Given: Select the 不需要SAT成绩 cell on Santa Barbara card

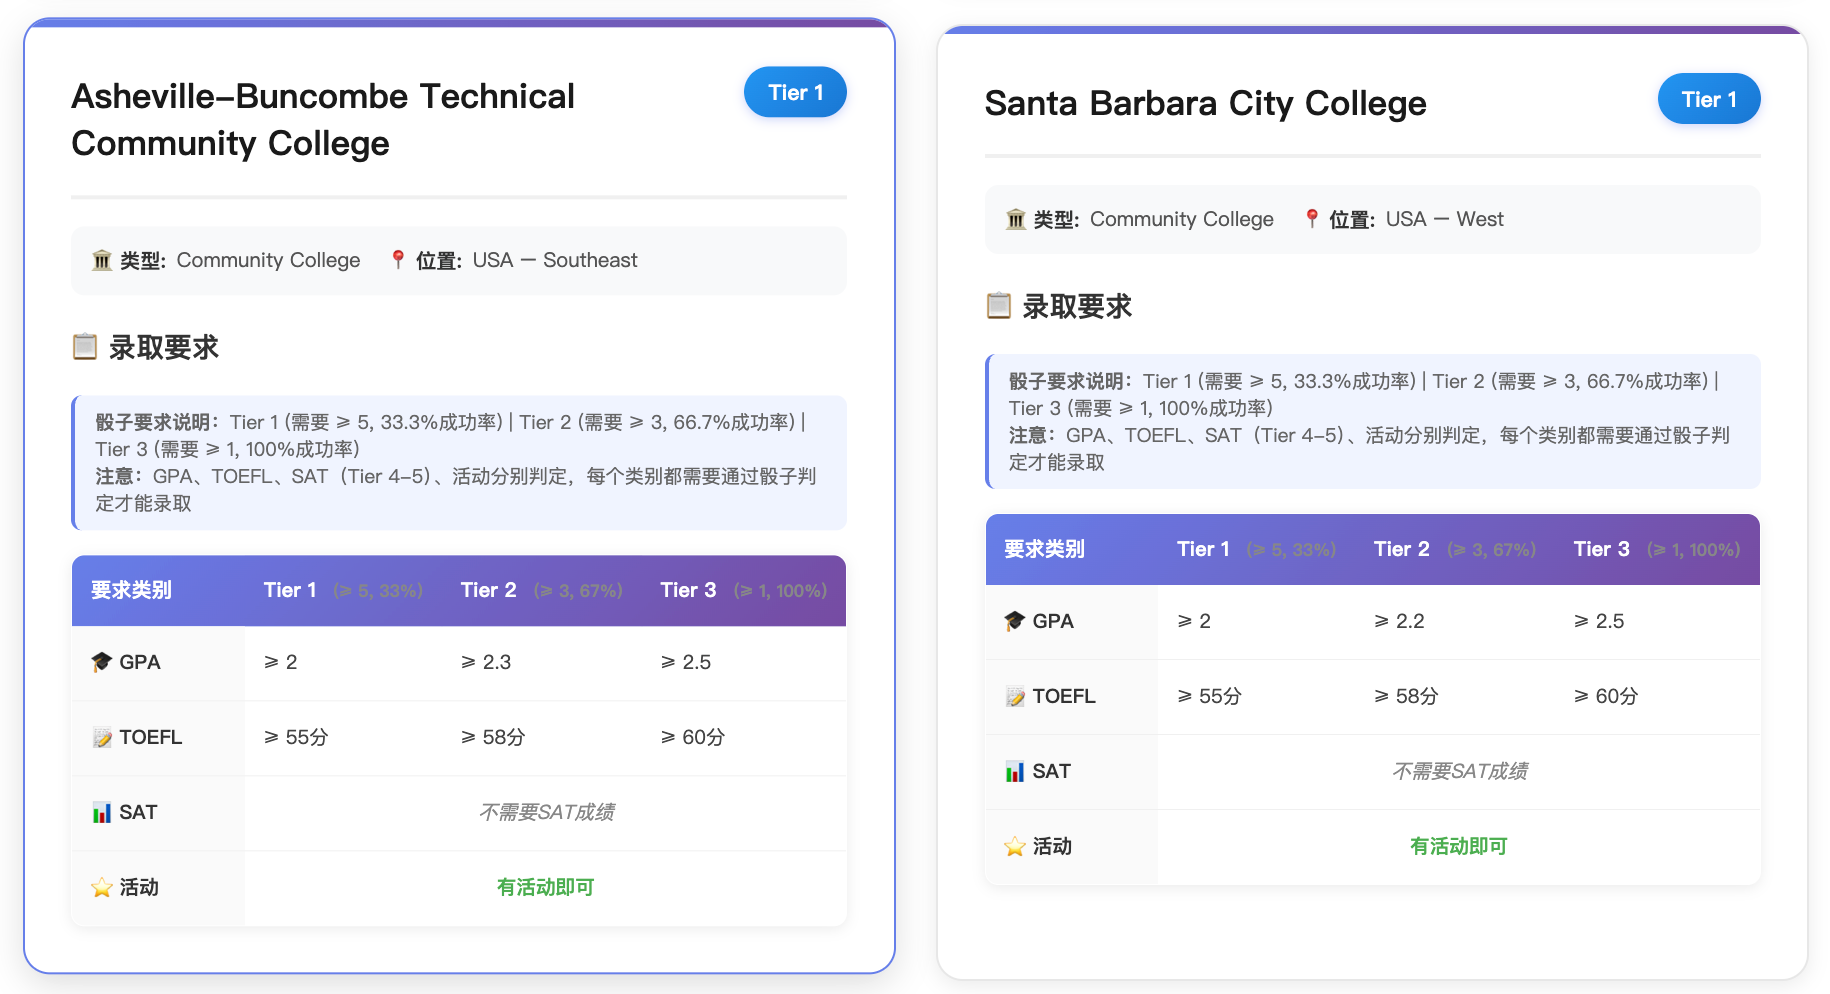Looking at the screenshot, I should (x=1459, y=771).
